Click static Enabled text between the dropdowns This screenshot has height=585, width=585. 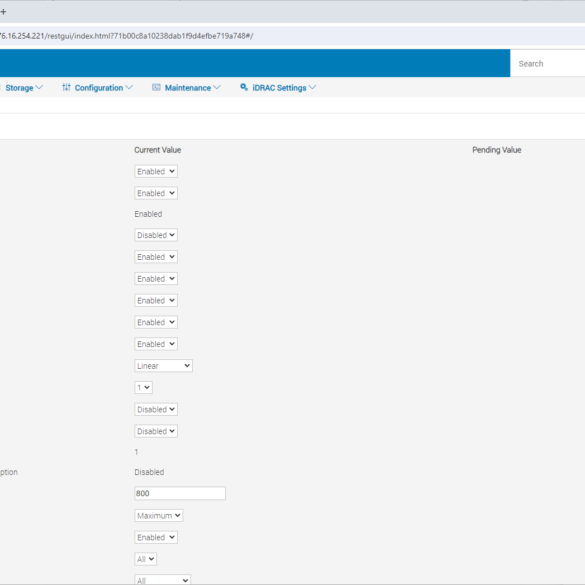click(148, 214)
